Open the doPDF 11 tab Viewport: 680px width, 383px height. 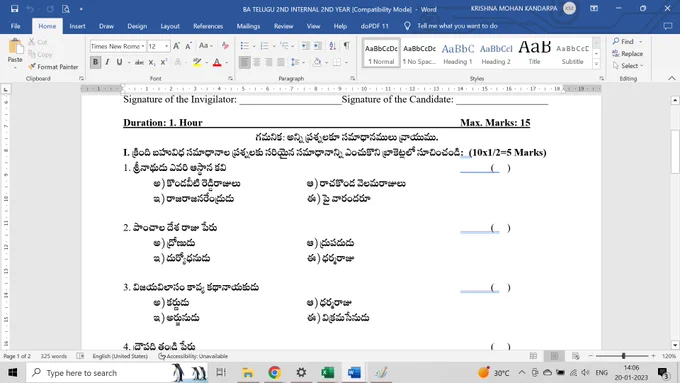click(x=375, y=26)
